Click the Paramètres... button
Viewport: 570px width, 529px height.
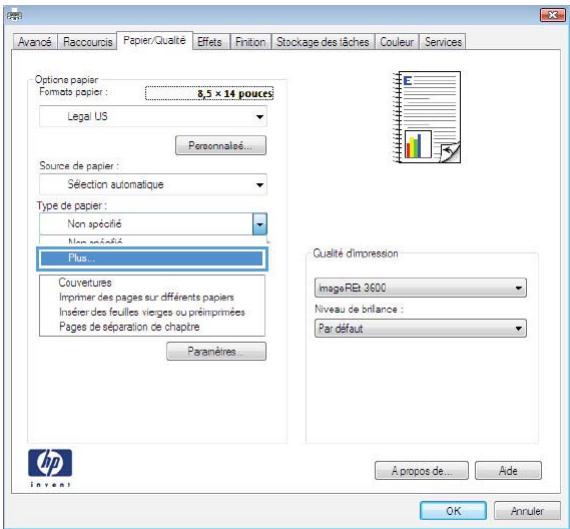(216, 352)
